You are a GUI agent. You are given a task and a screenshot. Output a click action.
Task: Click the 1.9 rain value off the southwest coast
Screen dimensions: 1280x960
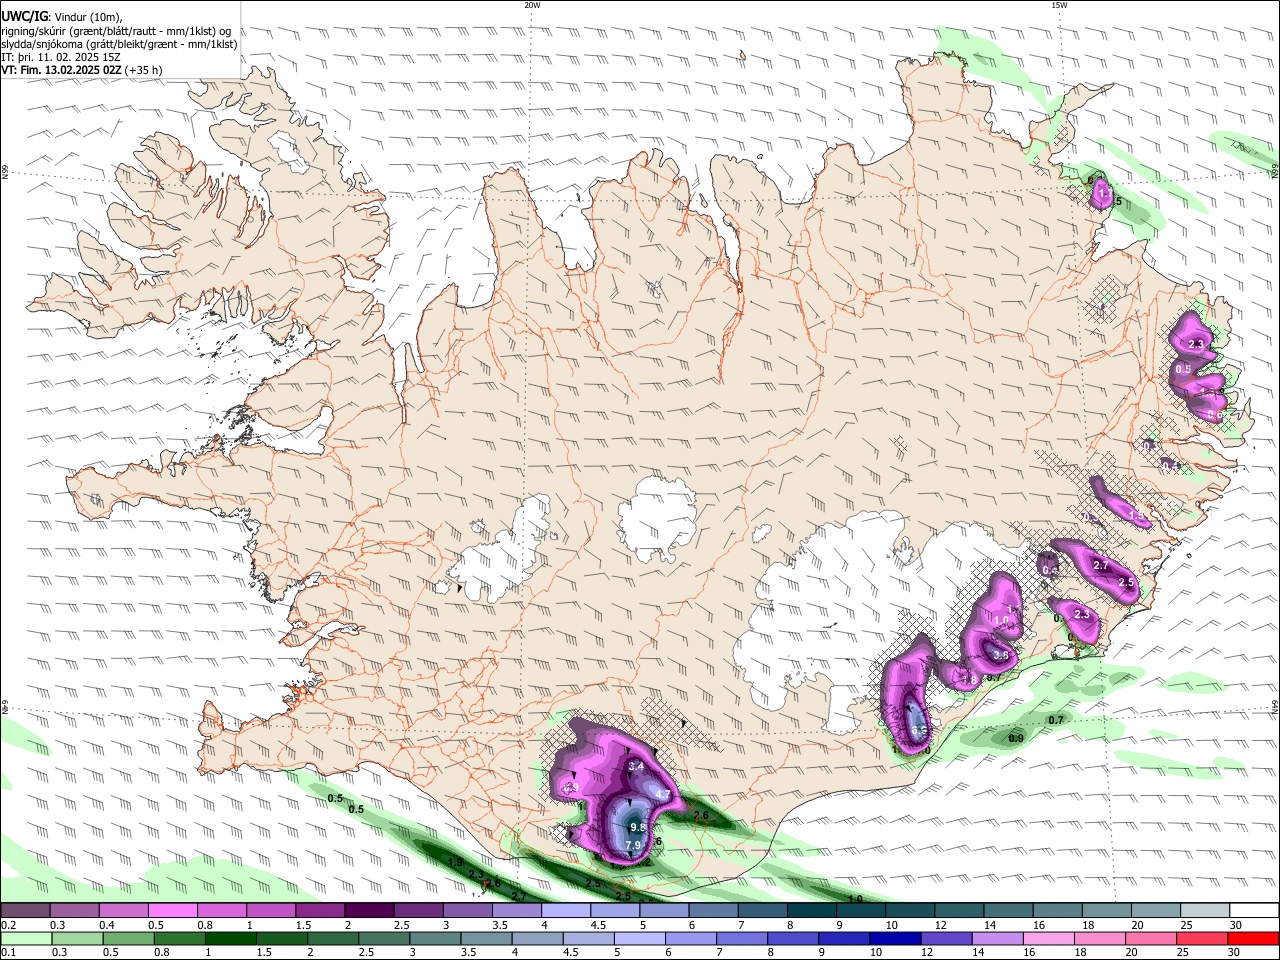pyautogui.click(x=456, y=862)
